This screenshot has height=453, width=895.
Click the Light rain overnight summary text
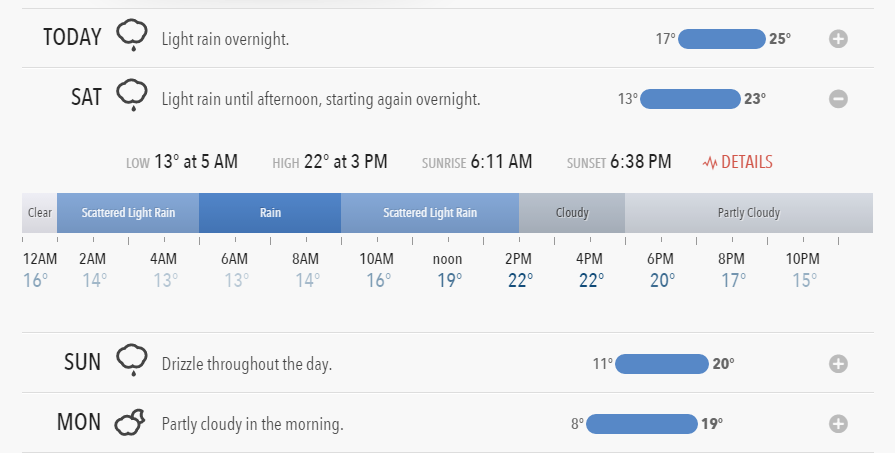(225, 39)
